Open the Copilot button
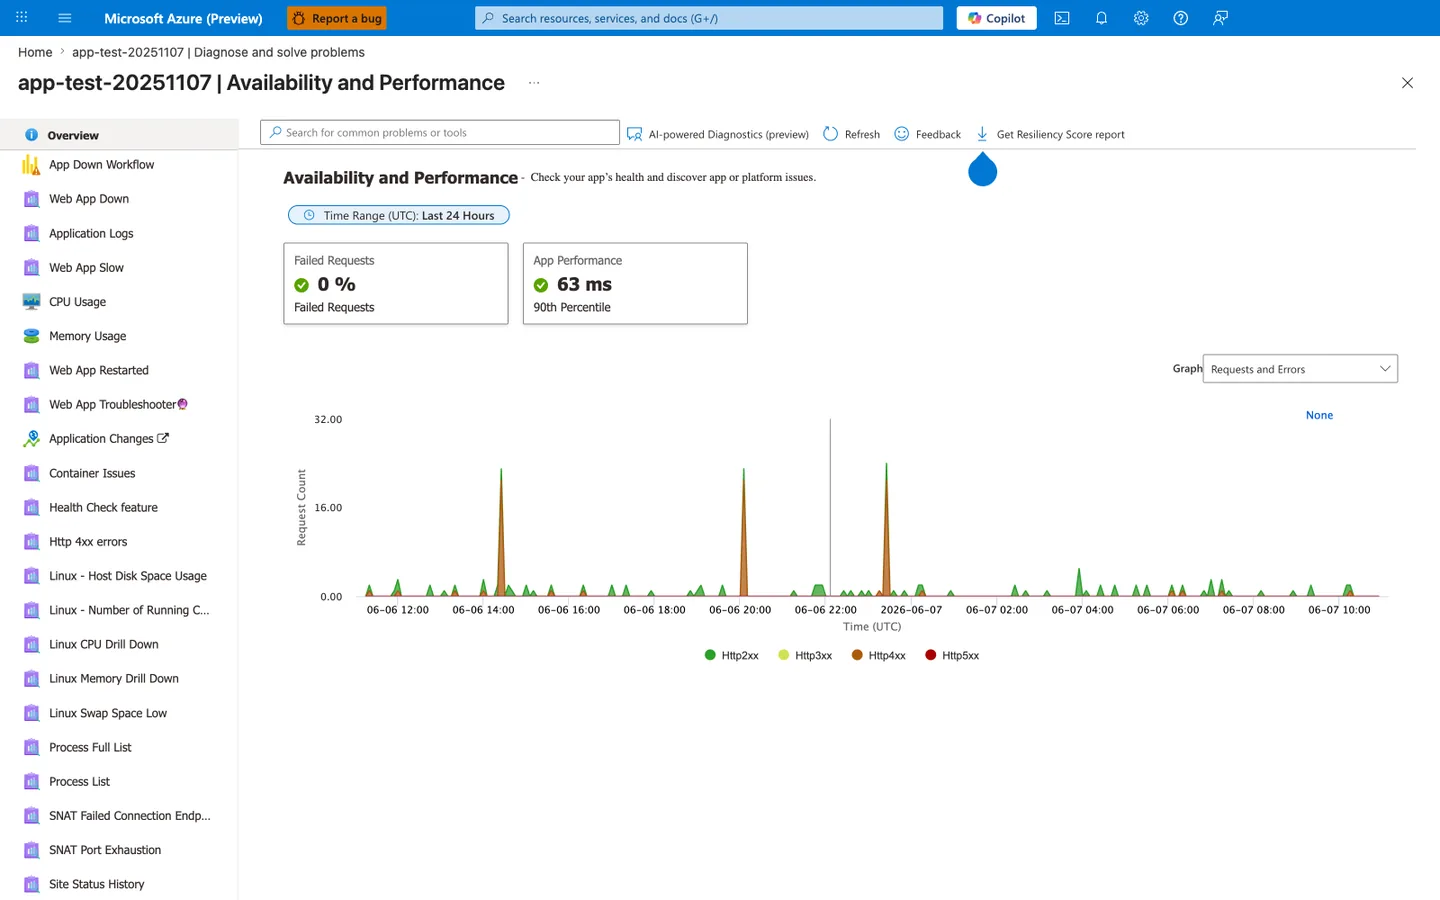Screen dimensions: 1440x900 [x=996, y=18]
